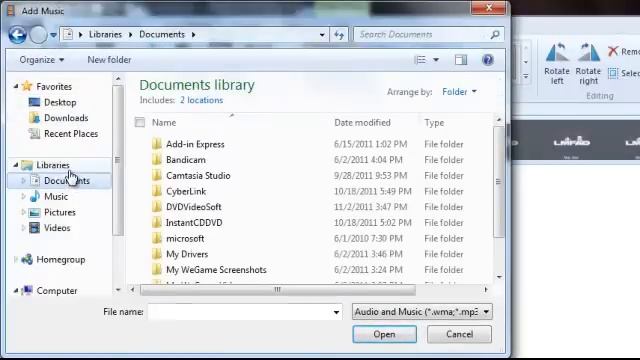Click the Help question mark icon
Viewport: 640px width, 360px height.
pos(488,60)
